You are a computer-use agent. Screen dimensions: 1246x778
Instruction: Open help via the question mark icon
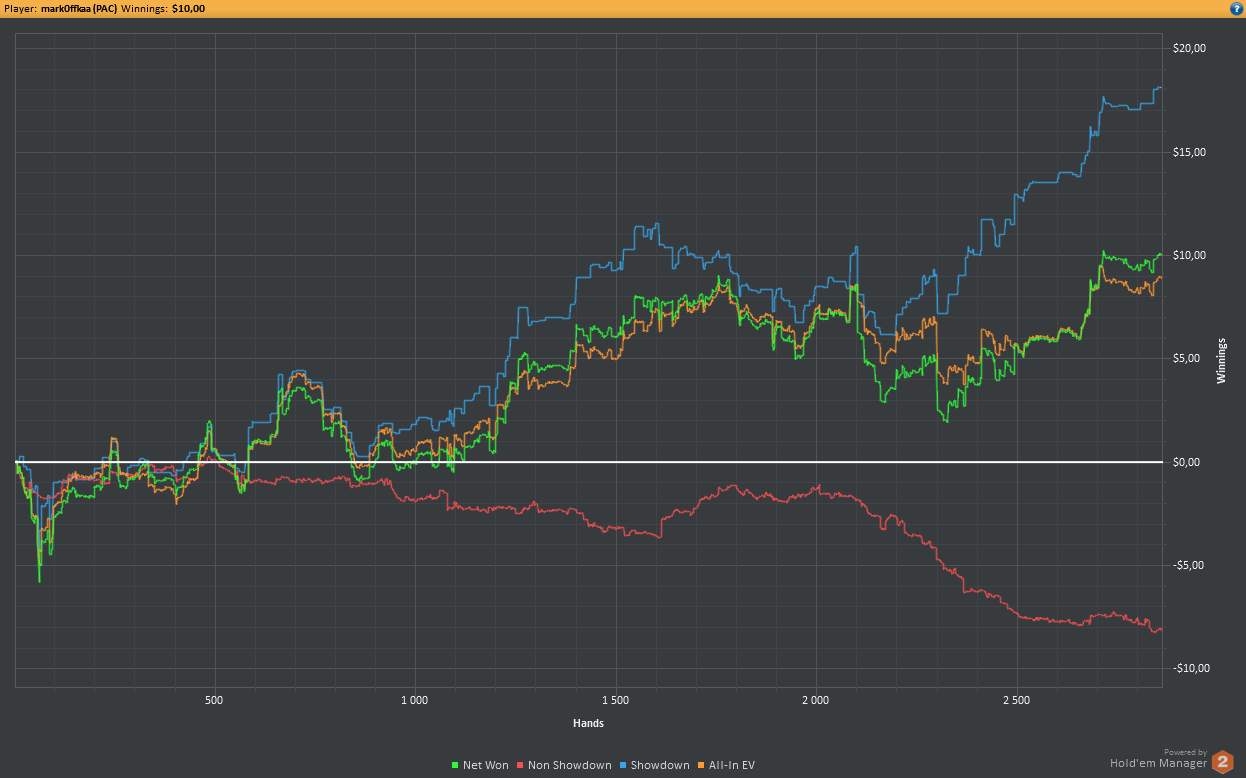[1236, 8]
